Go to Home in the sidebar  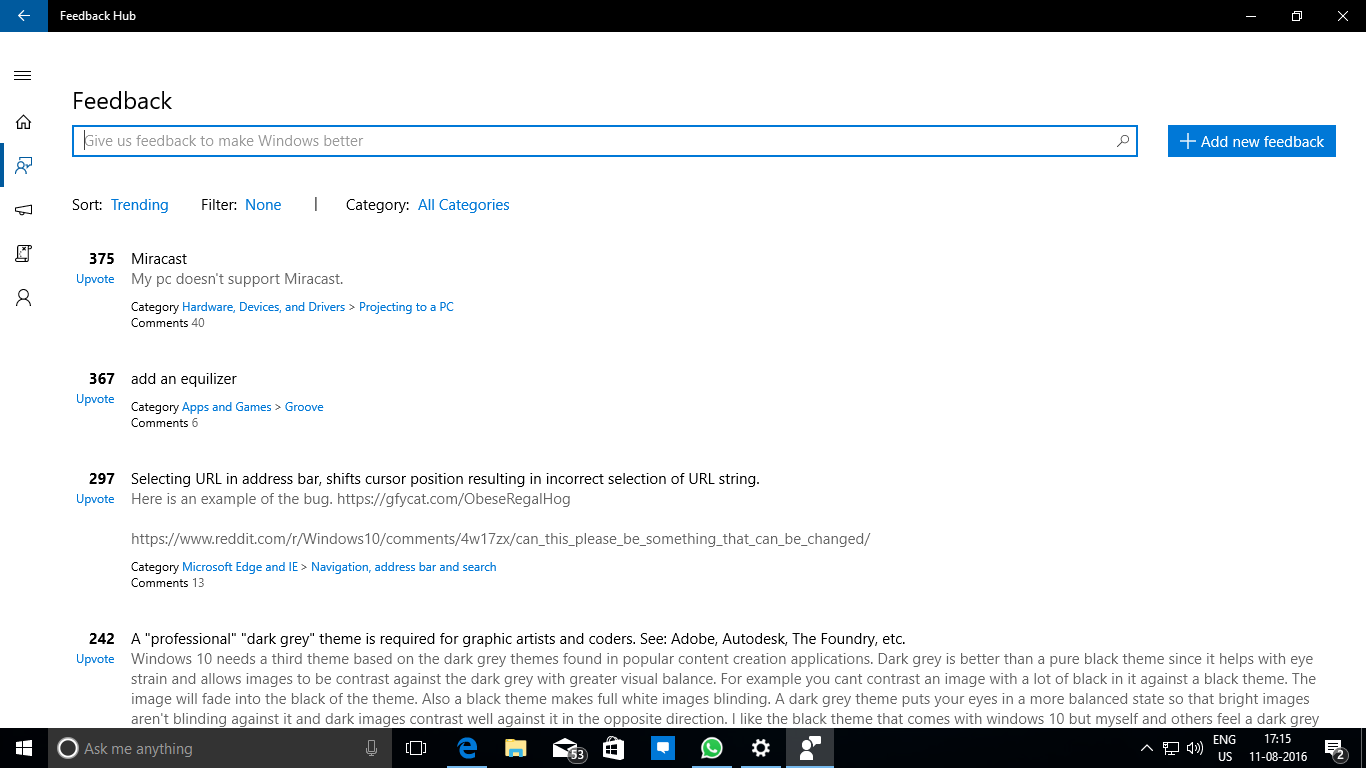[x=23, y=122]
